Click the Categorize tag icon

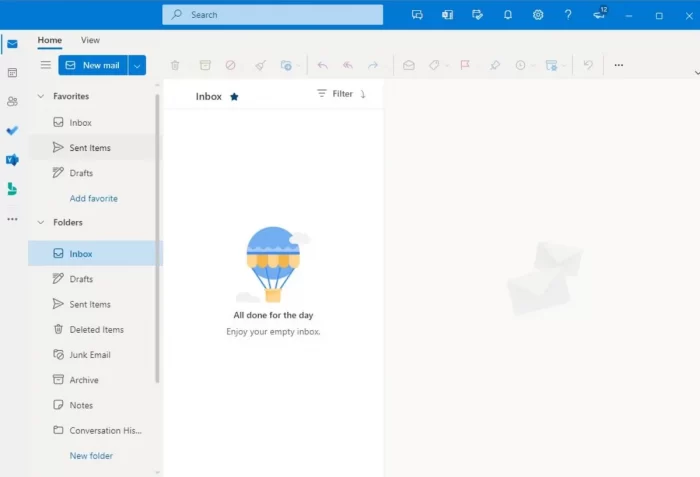[434, 65]
